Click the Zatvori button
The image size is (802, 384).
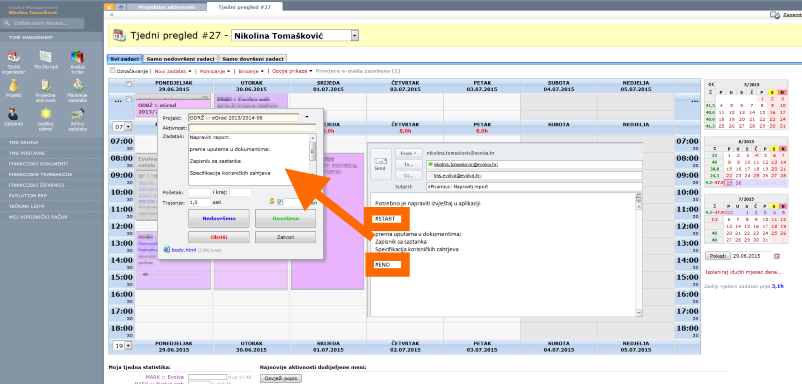[285, 237]
